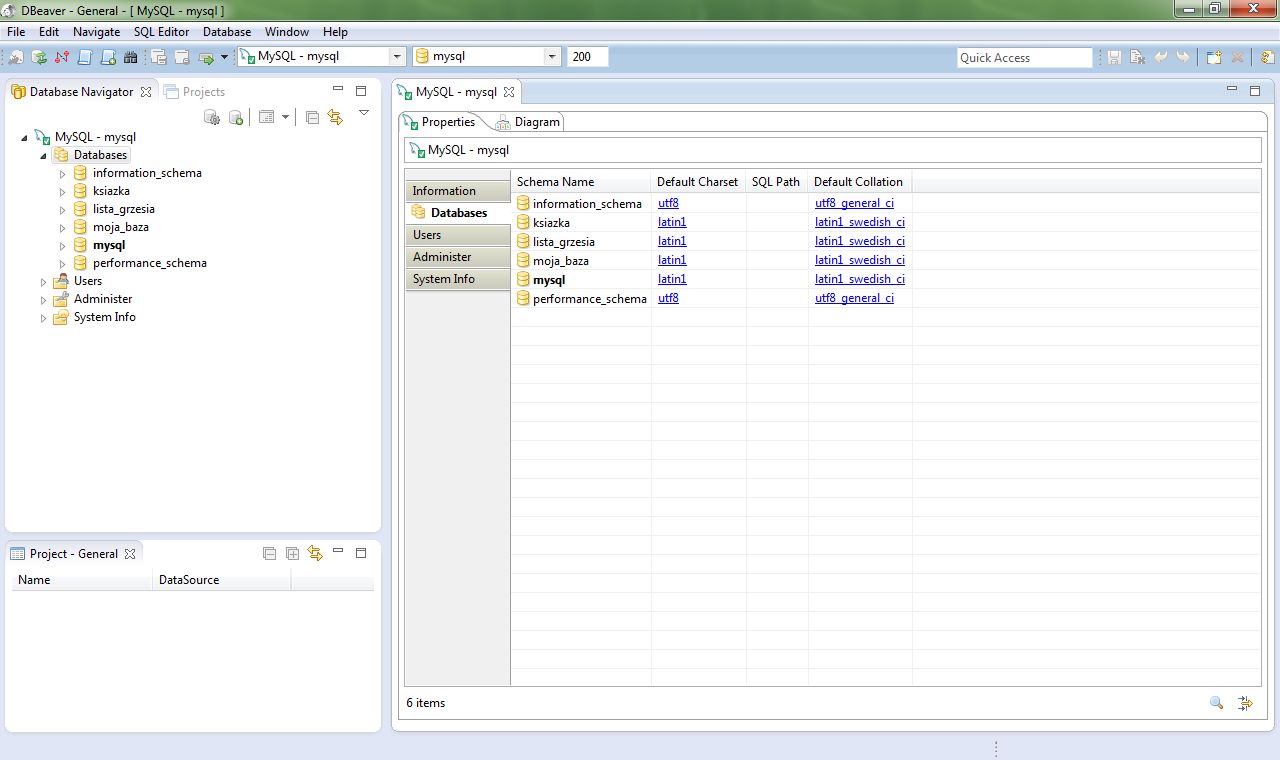The image size is (1280, 760).
Task: Click the configure columns icon below the table
Action: [x=1245, y=703]
